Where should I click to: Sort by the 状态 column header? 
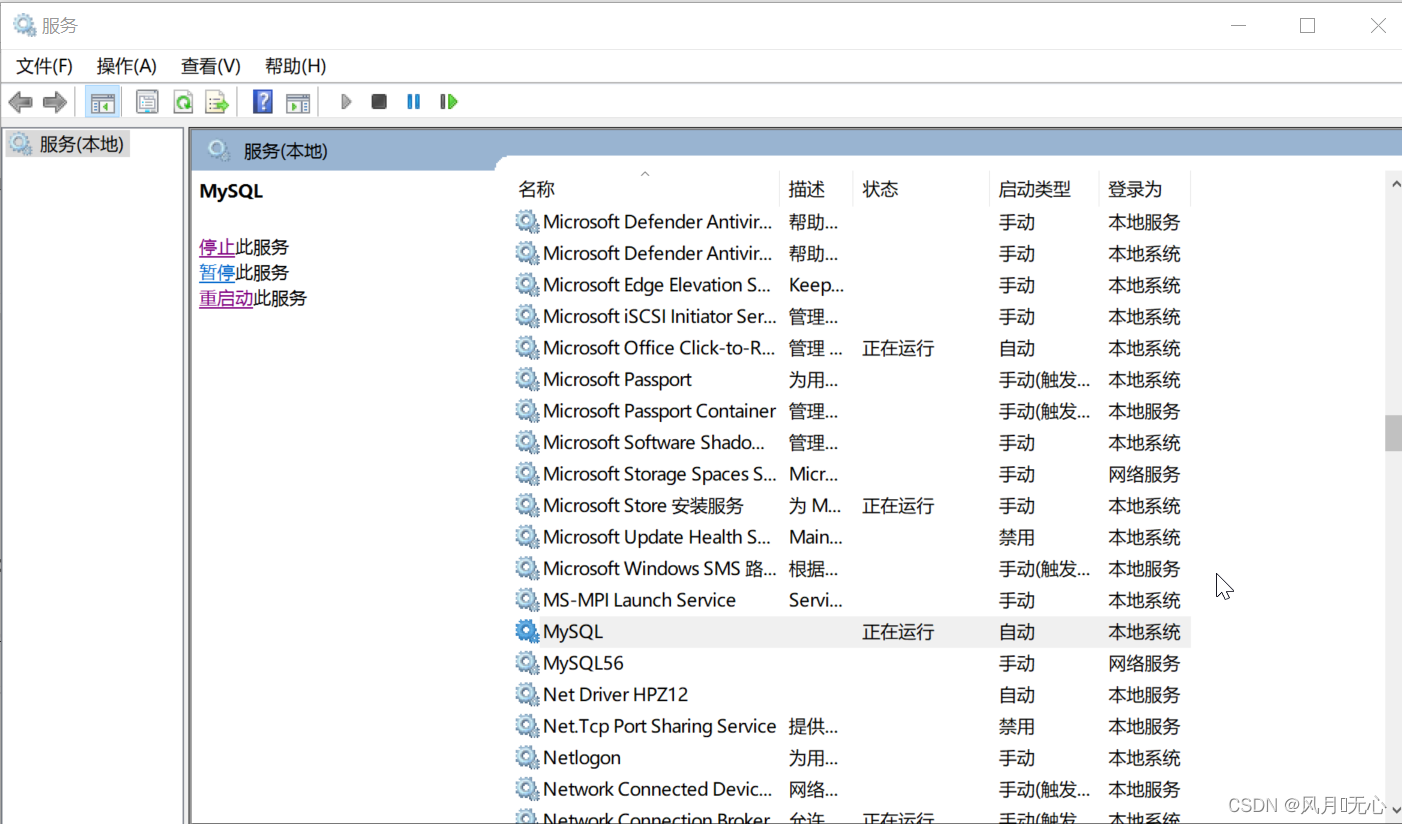tap(921, 188)
